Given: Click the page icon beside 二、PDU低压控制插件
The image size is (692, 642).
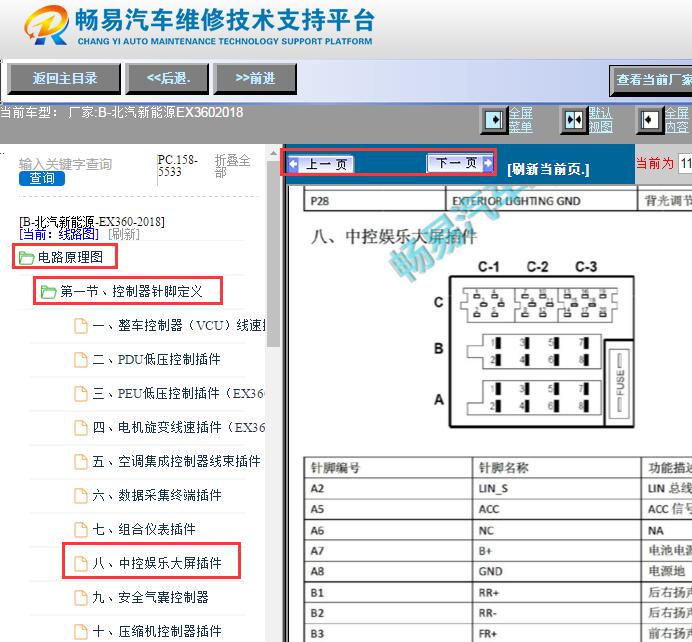Looking at the screenshot, I should (x=80, y=360).
